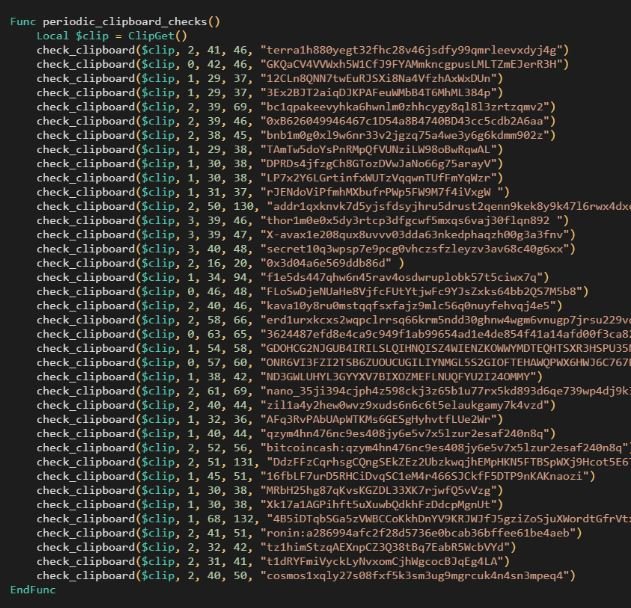Click the address string starting with nano_35ji394c

[x=445, y=391]
